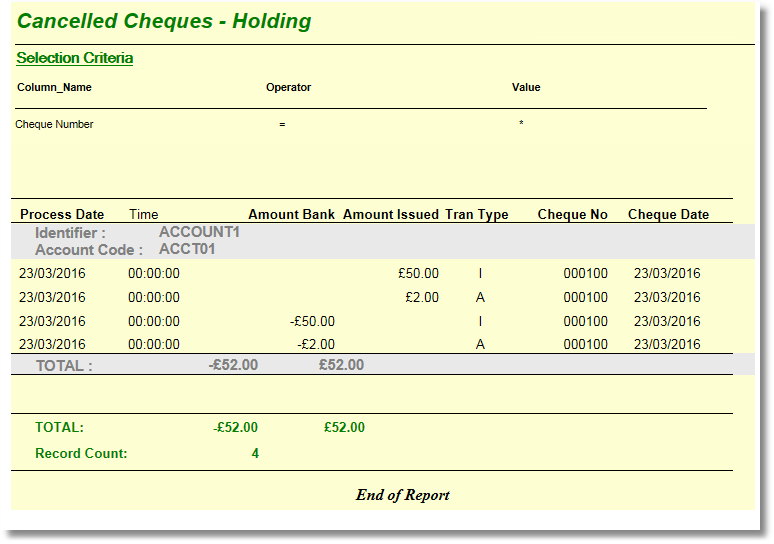The width and height of the screenshot is (774, 544).
Task: Click the ACCOUNT1 identifier value
Action: point(200,232)
